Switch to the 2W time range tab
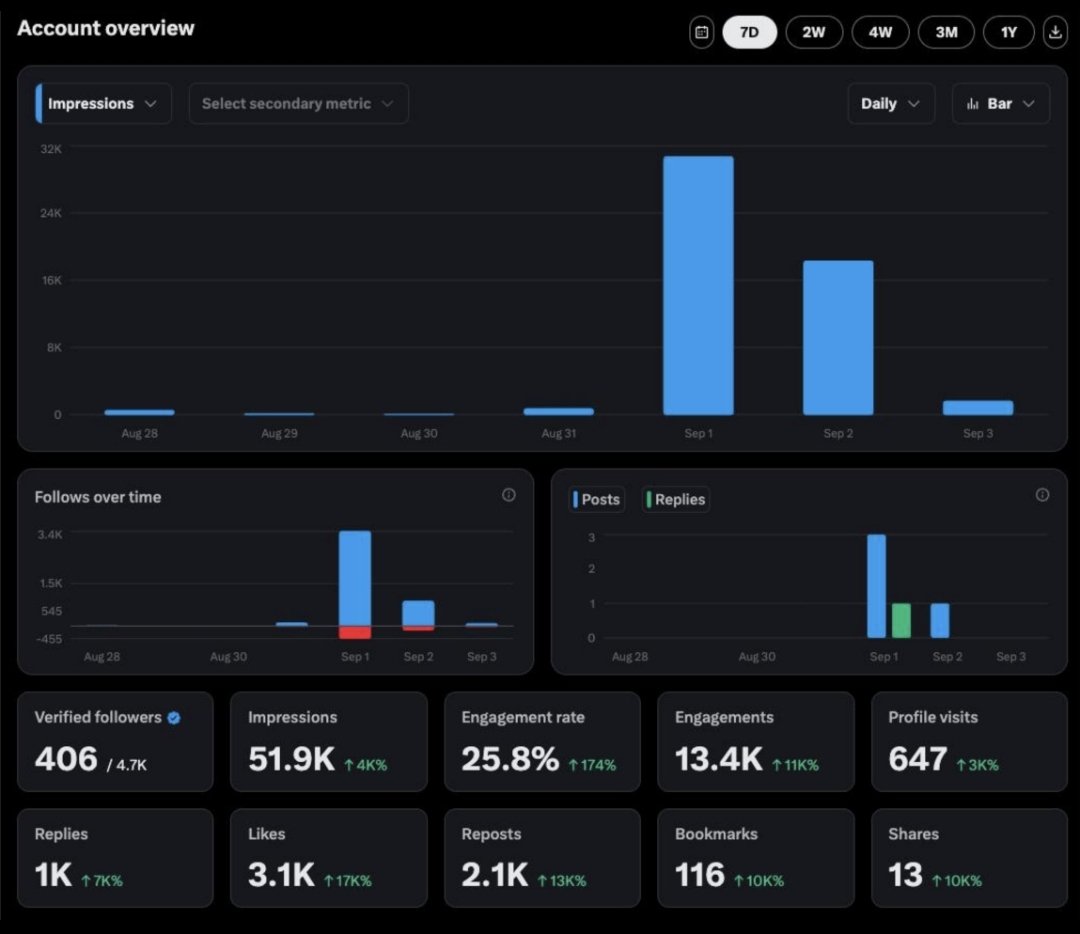This screenshot has width=1080, height=934. (x=814, y=32)
